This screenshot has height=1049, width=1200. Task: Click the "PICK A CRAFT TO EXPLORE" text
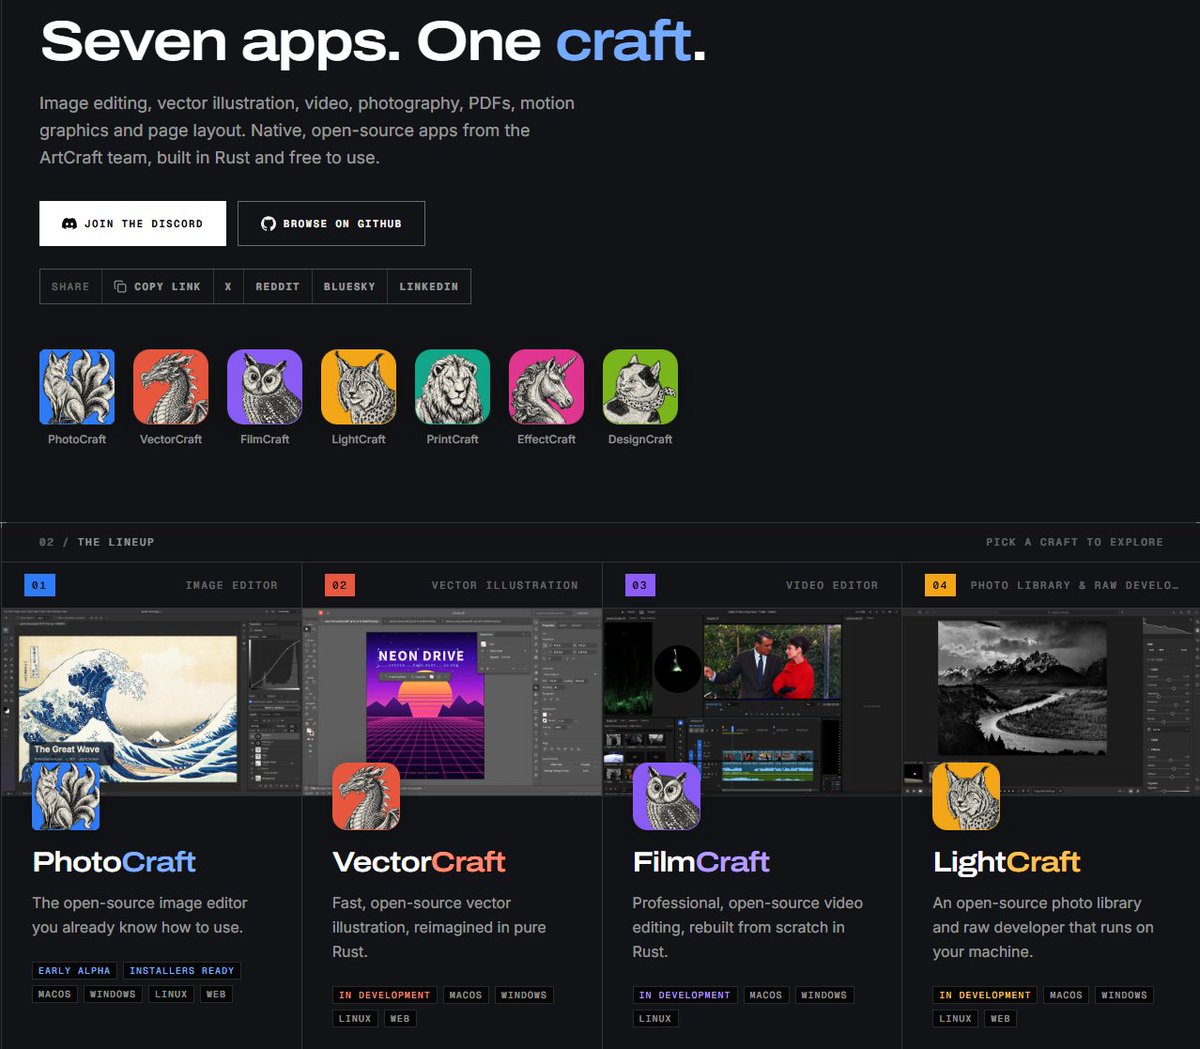coord(1075,542)
